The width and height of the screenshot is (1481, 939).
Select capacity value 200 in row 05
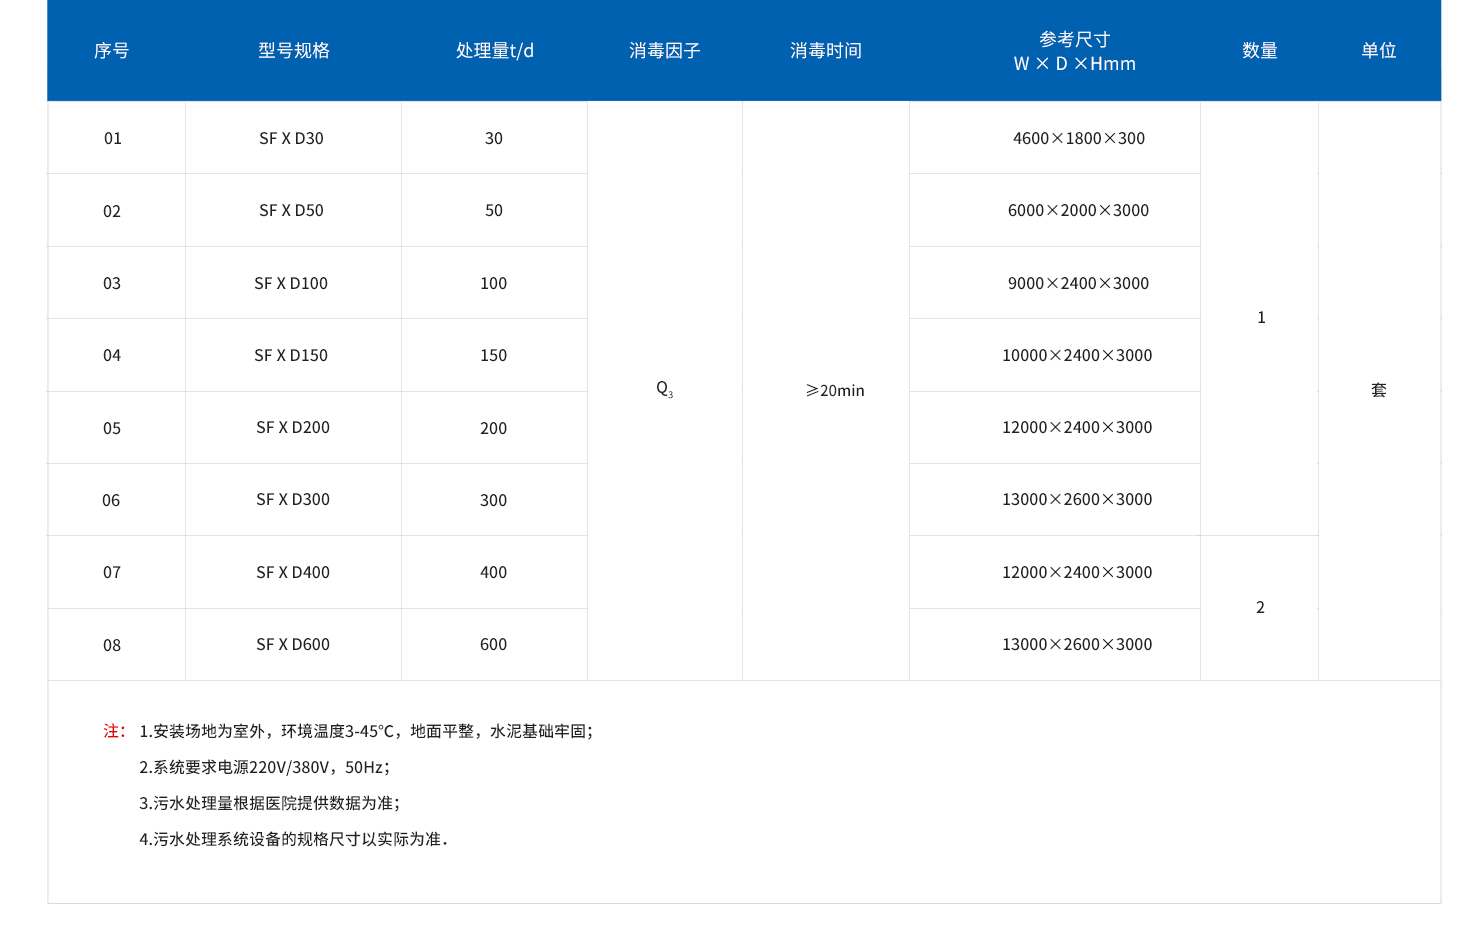tap(494, 429)
